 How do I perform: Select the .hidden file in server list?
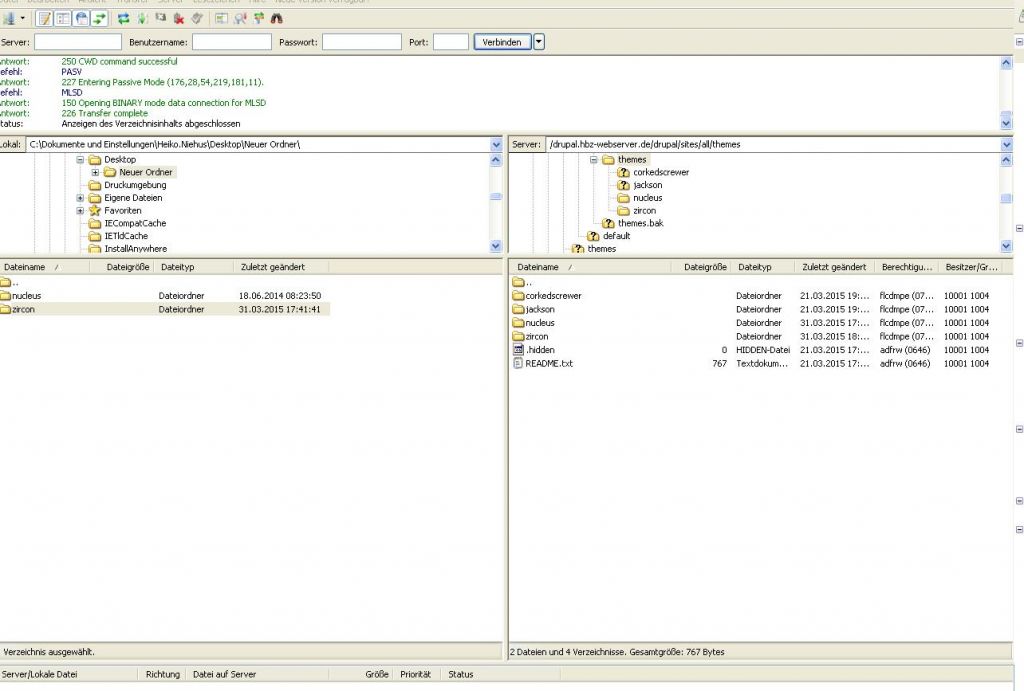pos(540,350)
